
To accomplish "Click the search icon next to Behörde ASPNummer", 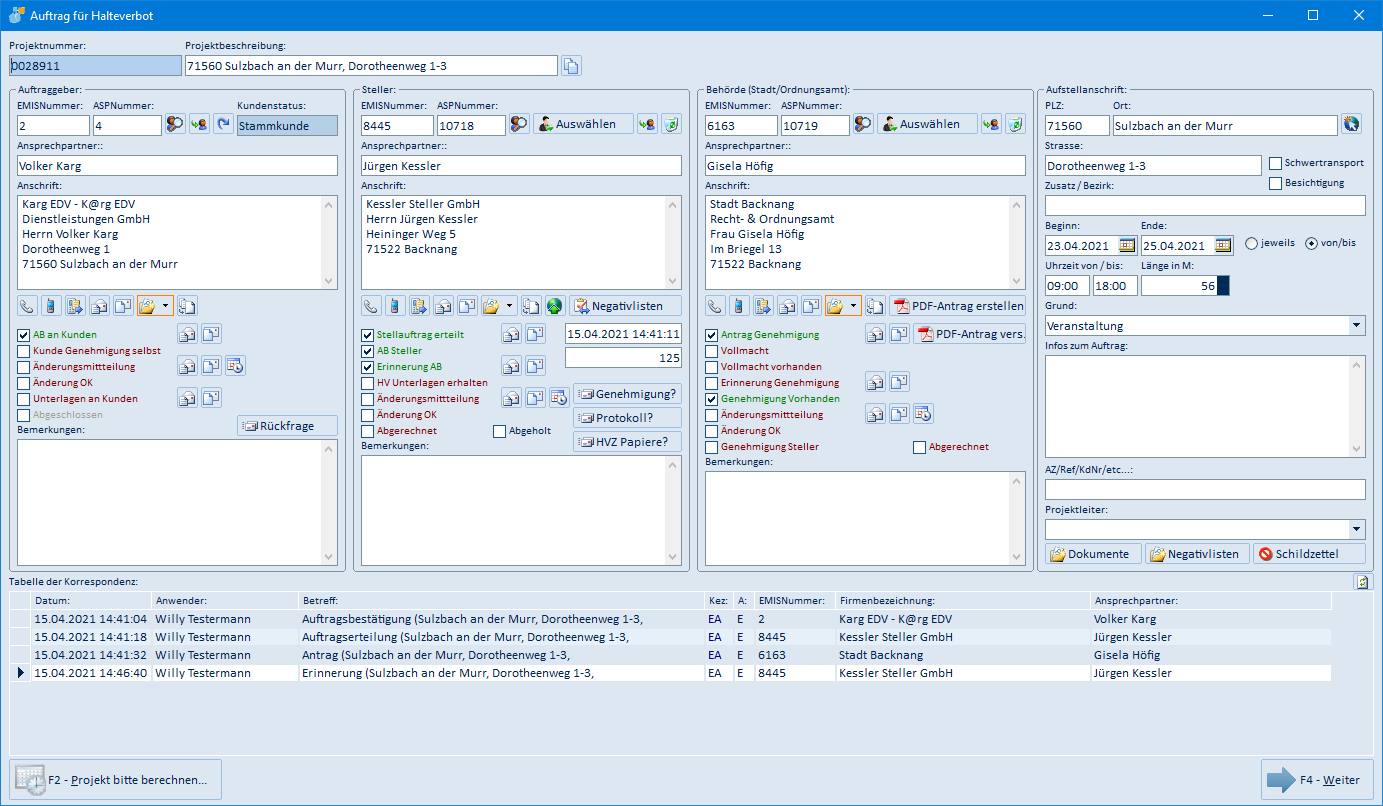I will pos(863,124).
